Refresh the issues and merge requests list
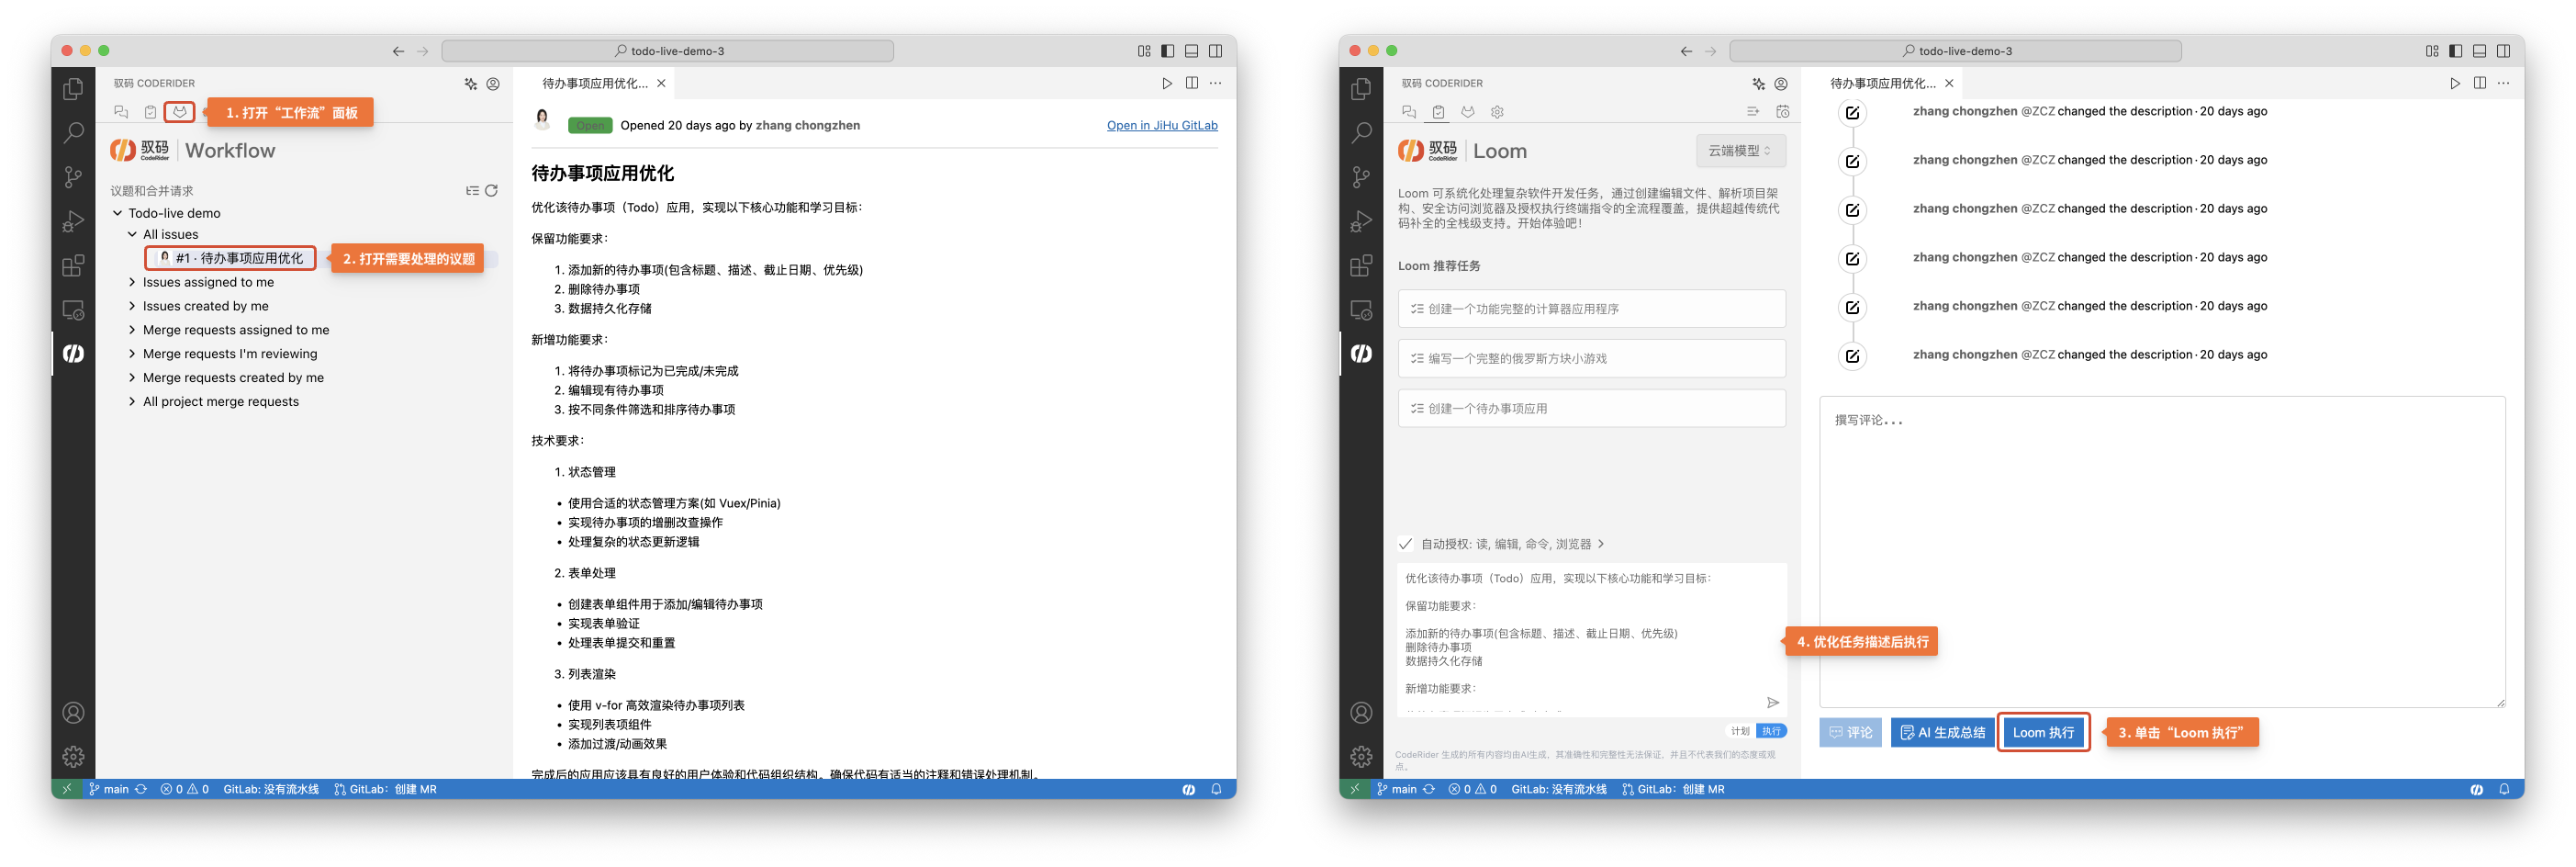The image size is (2576, 867). click(491, 190)
